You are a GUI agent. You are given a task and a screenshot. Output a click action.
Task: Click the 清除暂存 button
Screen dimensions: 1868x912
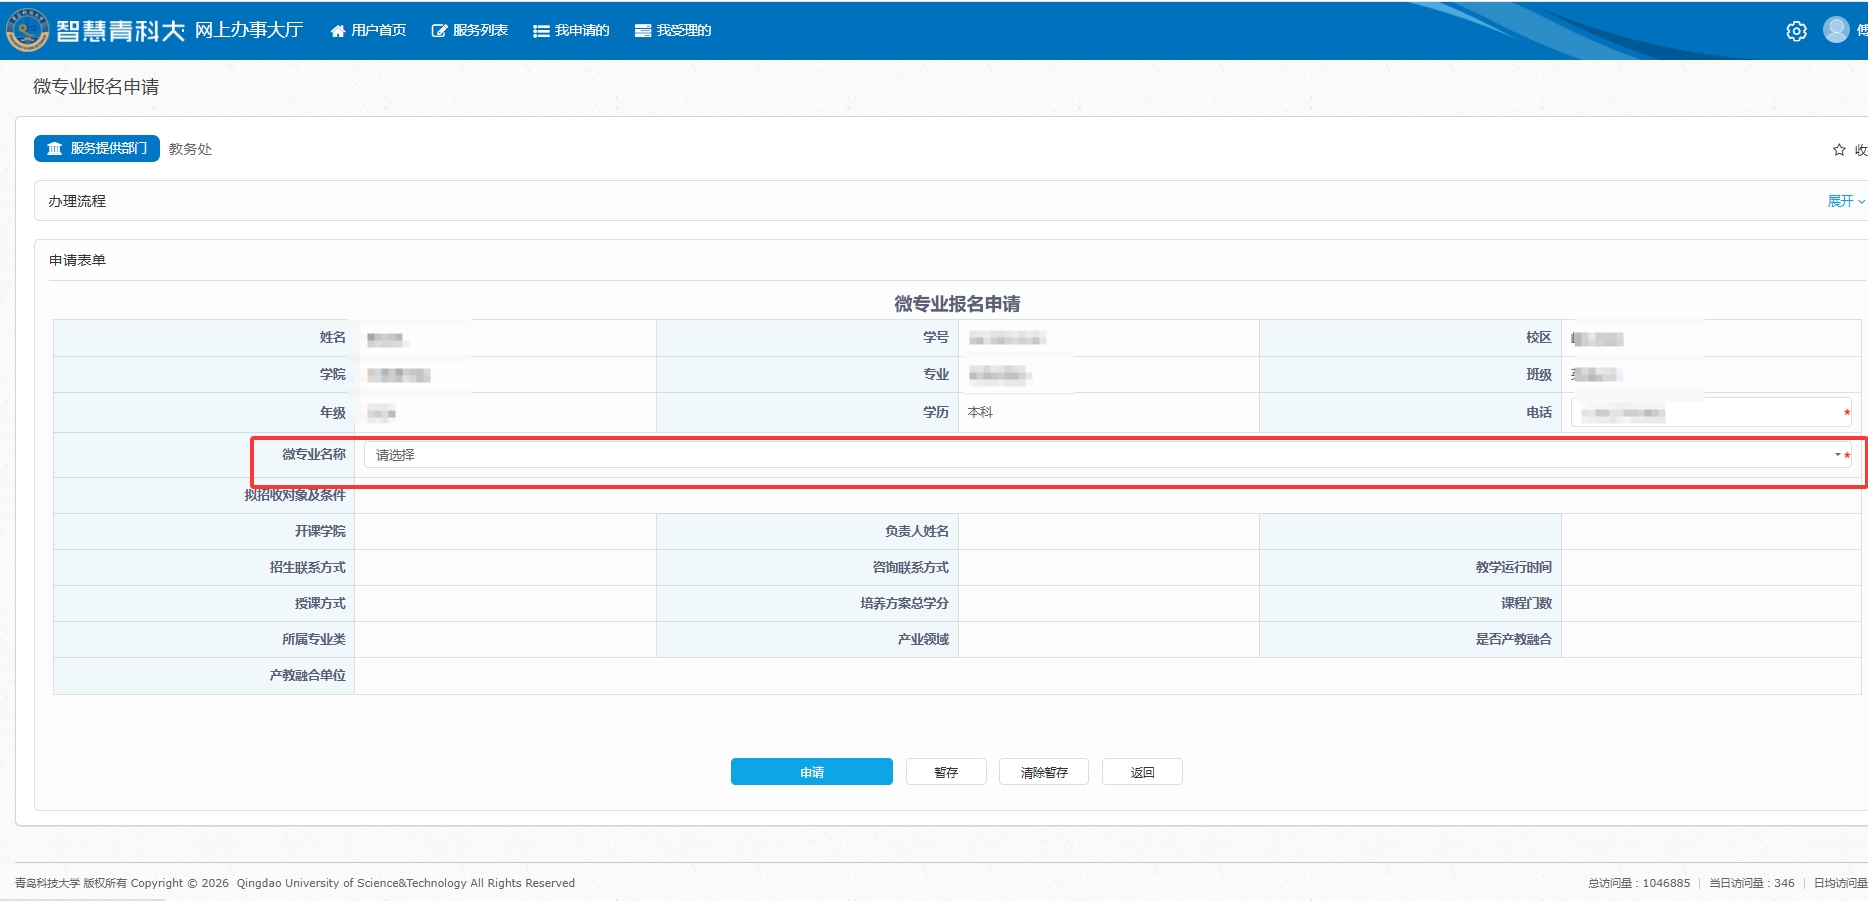coord(1043,772)
